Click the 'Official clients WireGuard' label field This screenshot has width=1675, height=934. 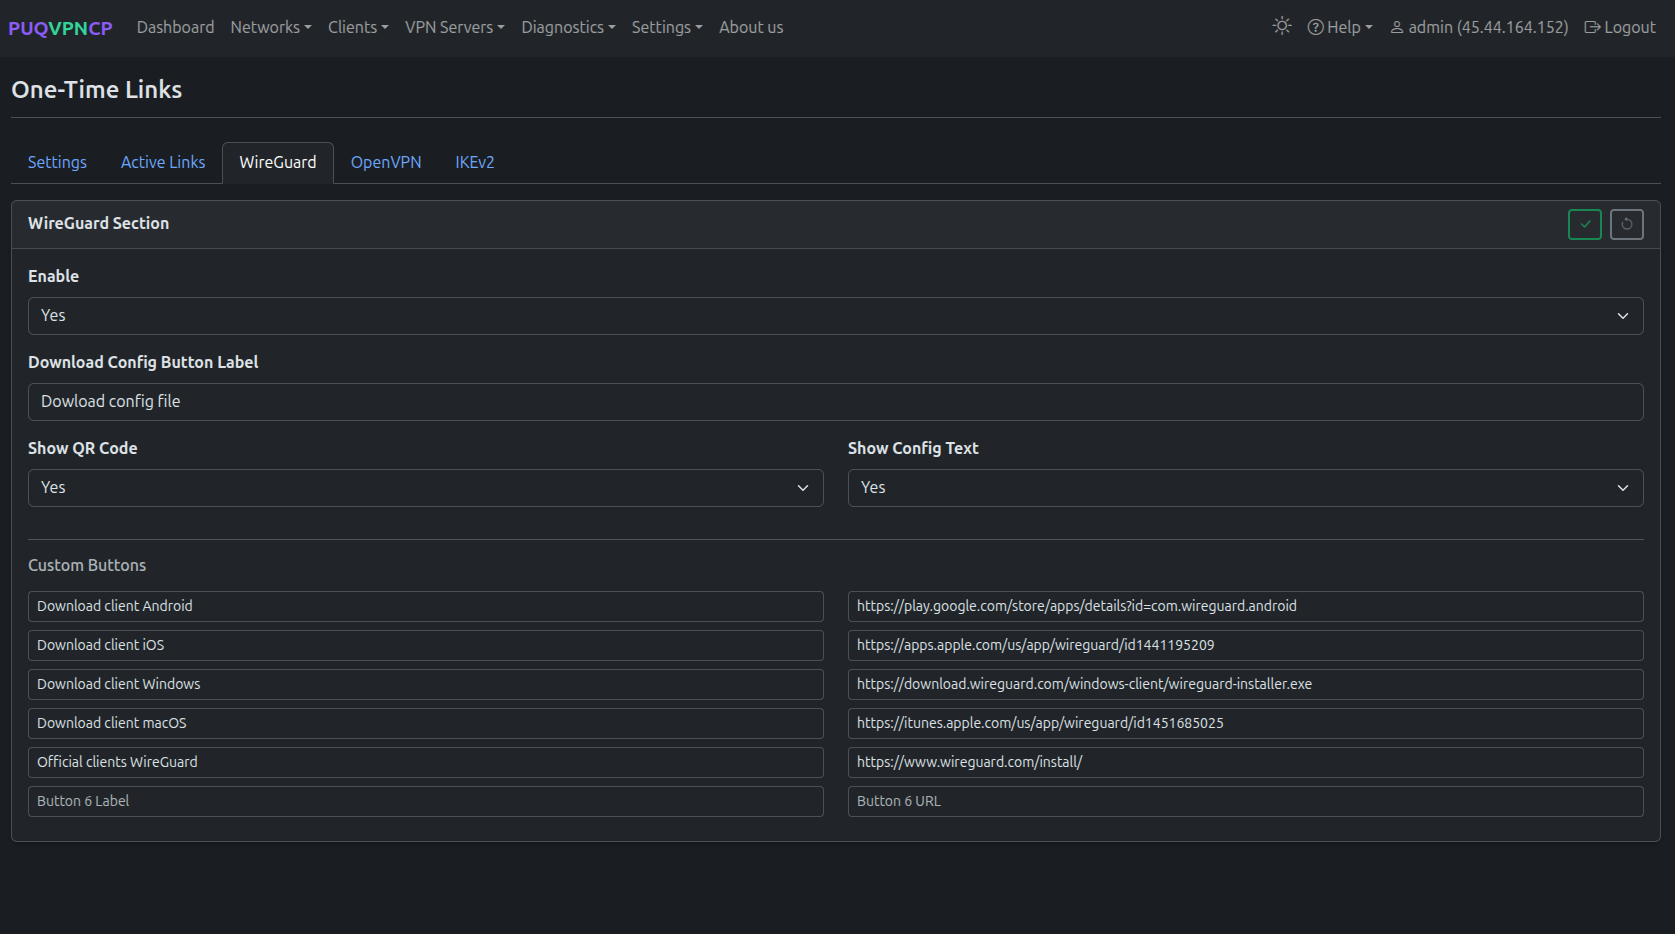click(x=425, y=762)
